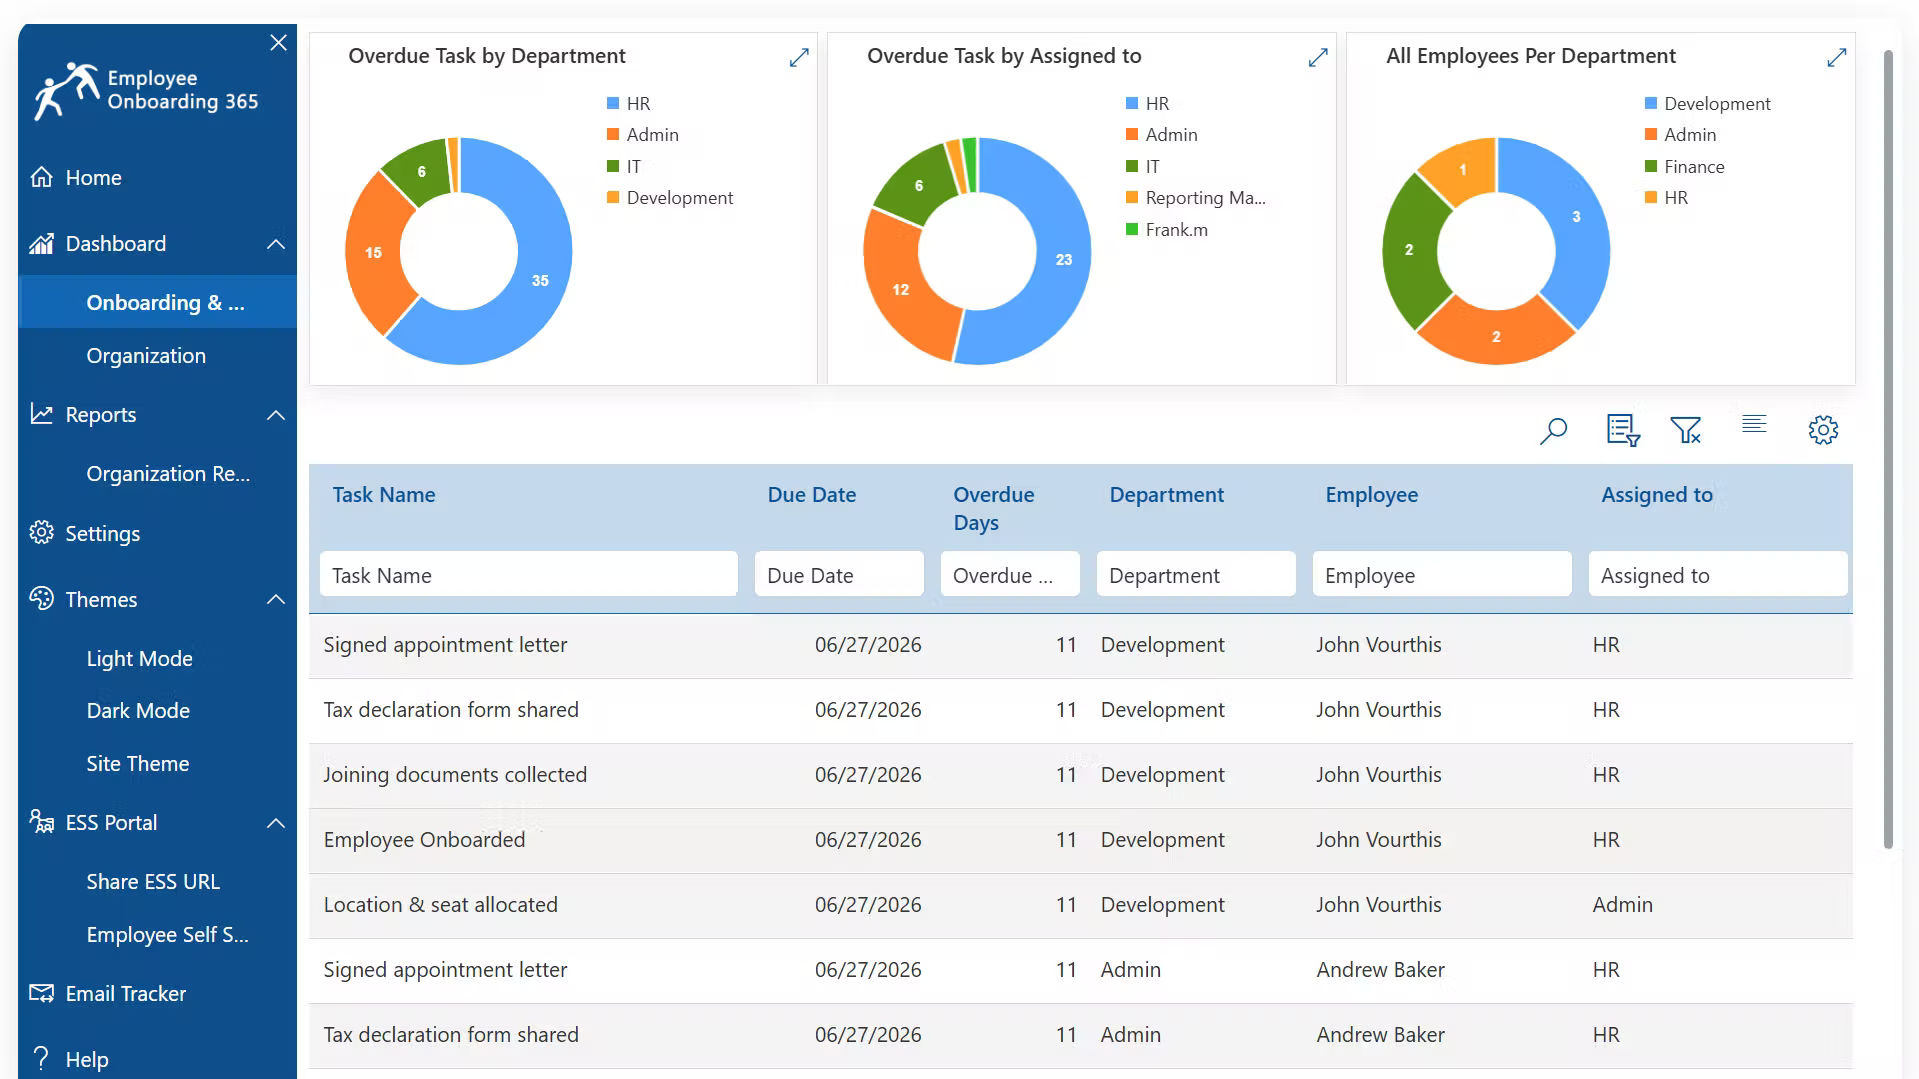Expand the Overdue Task by Assigned to chart

(1317, 58)
